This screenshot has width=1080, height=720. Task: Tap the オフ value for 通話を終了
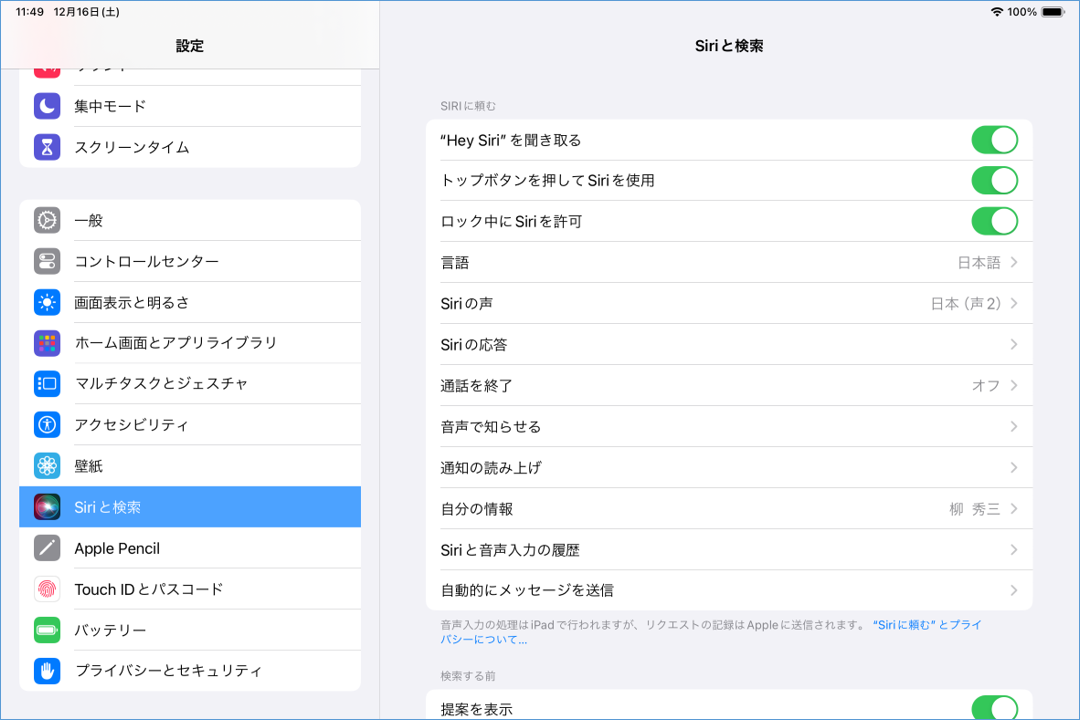pos(986,385)
